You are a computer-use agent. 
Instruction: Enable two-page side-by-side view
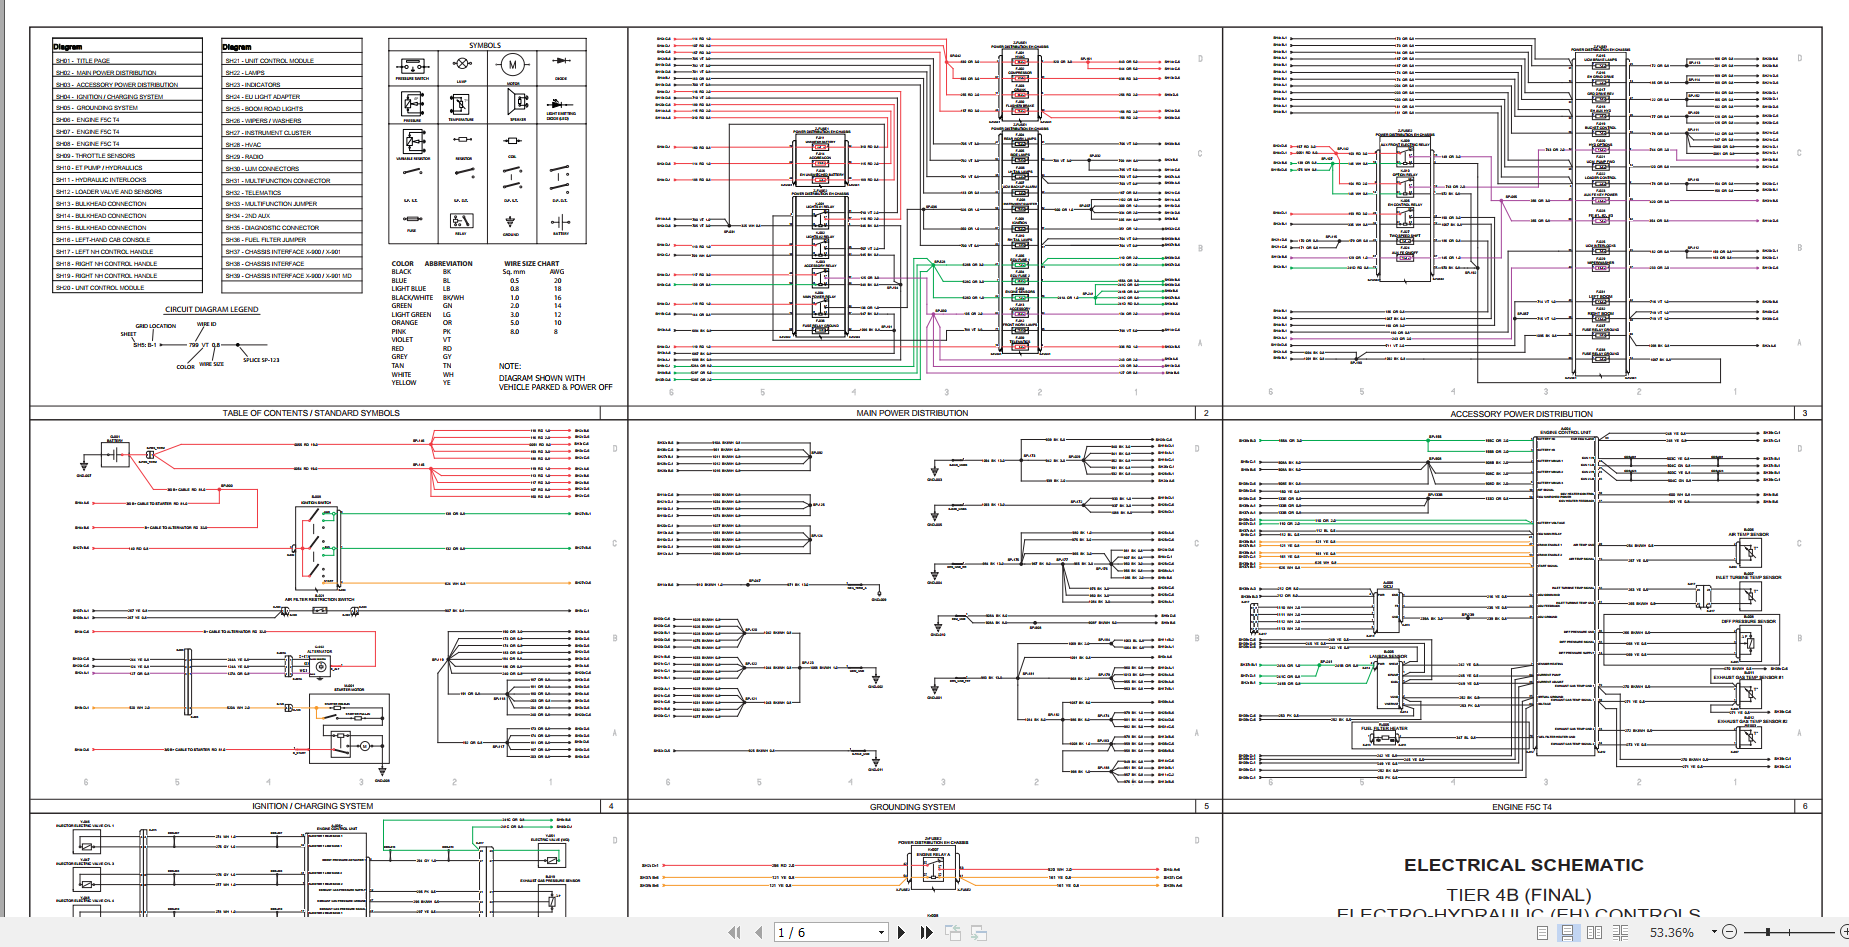(1594, 932)
